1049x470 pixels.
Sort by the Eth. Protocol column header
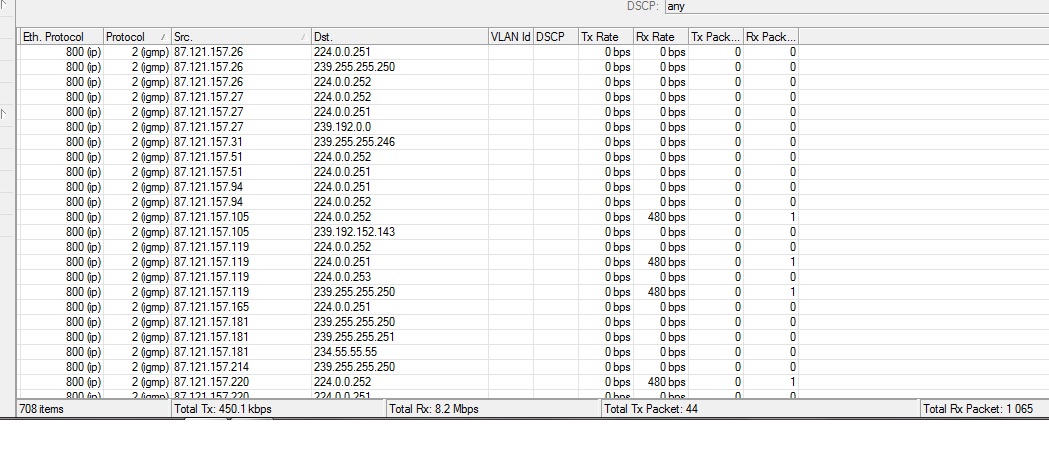(60, 37)
